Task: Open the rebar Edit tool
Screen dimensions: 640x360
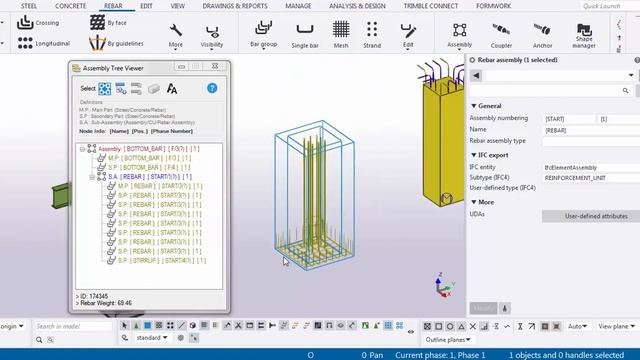Action: coord(408,36)
